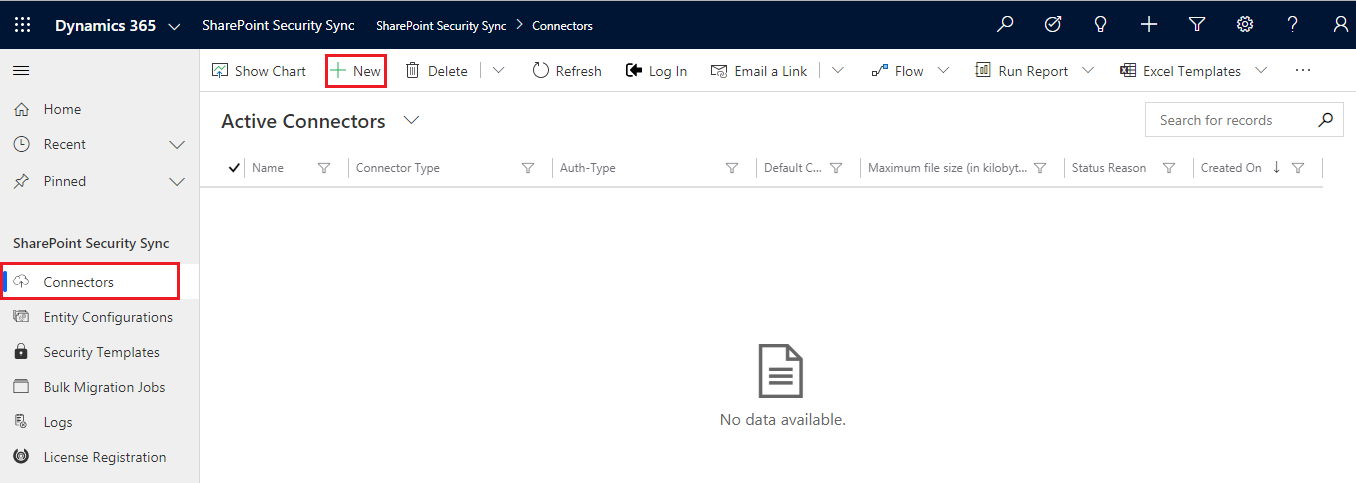The width and height of the screenshot is (1356, 483).
Task: Click the Entity Configurations icon
Action: point(21,317)
